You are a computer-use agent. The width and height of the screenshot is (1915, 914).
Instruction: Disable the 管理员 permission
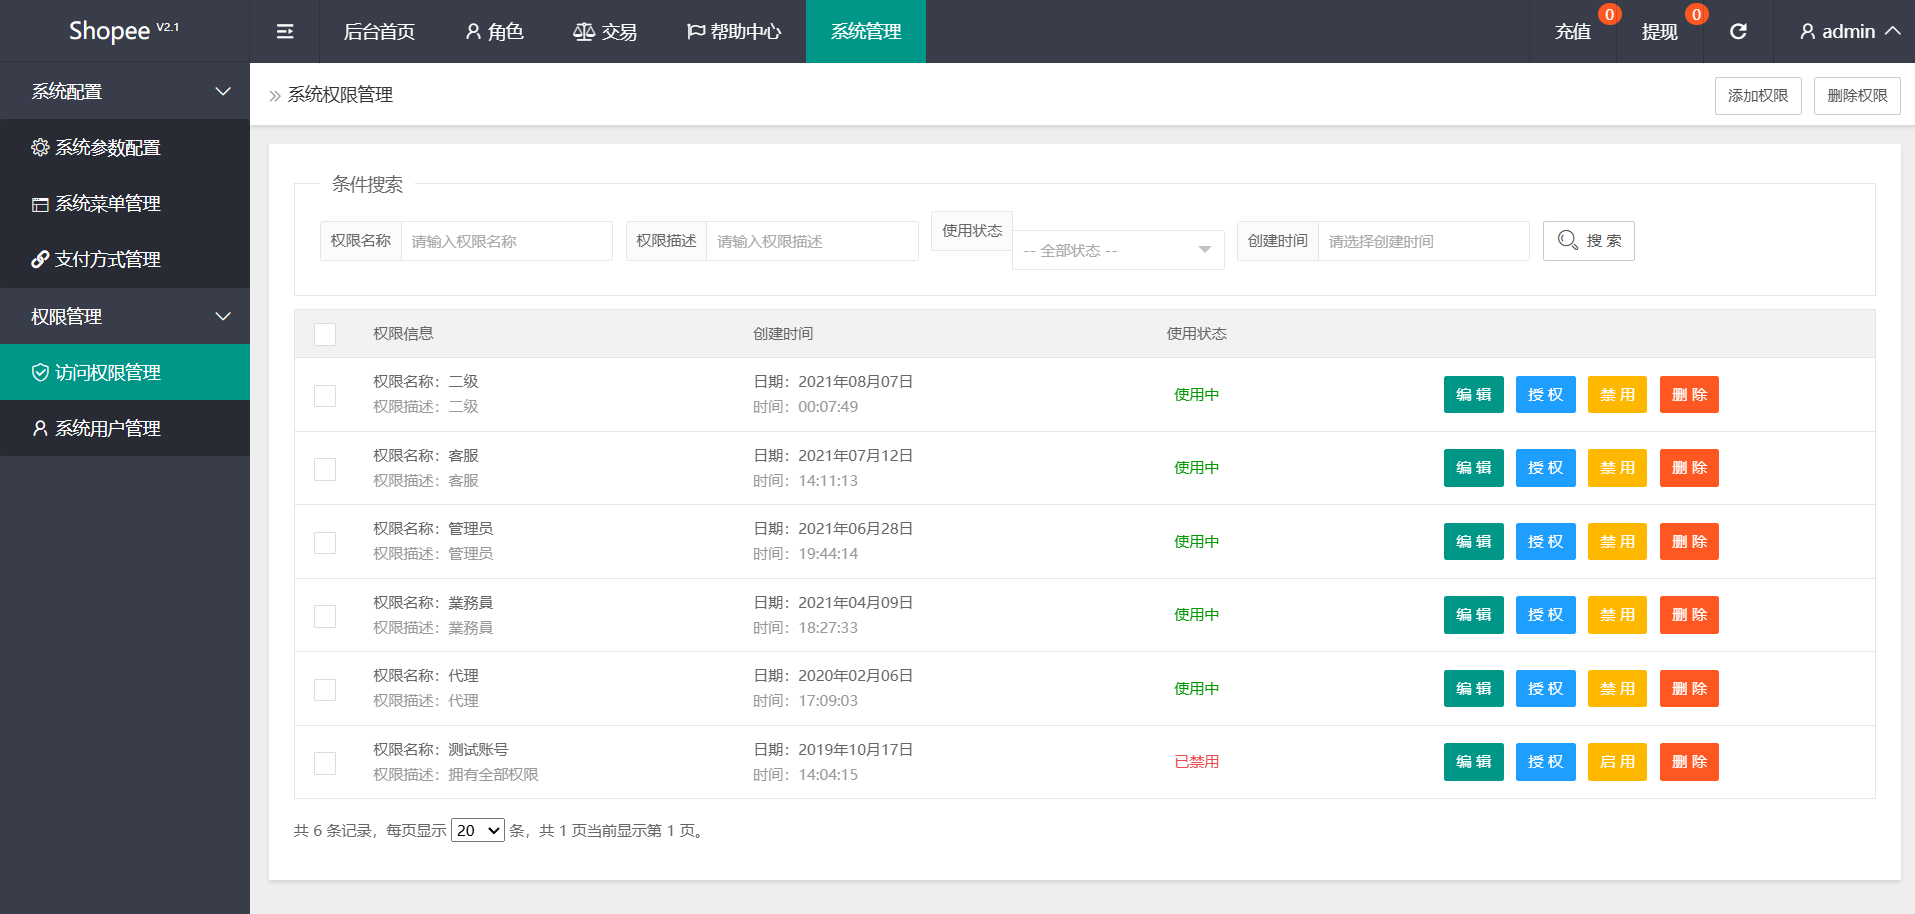pos(1618,542)
